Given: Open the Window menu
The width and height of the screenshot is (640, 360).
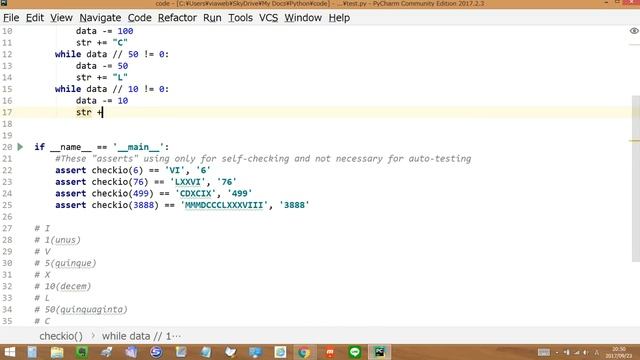Looking at the screenshot, I should point(303,18).
